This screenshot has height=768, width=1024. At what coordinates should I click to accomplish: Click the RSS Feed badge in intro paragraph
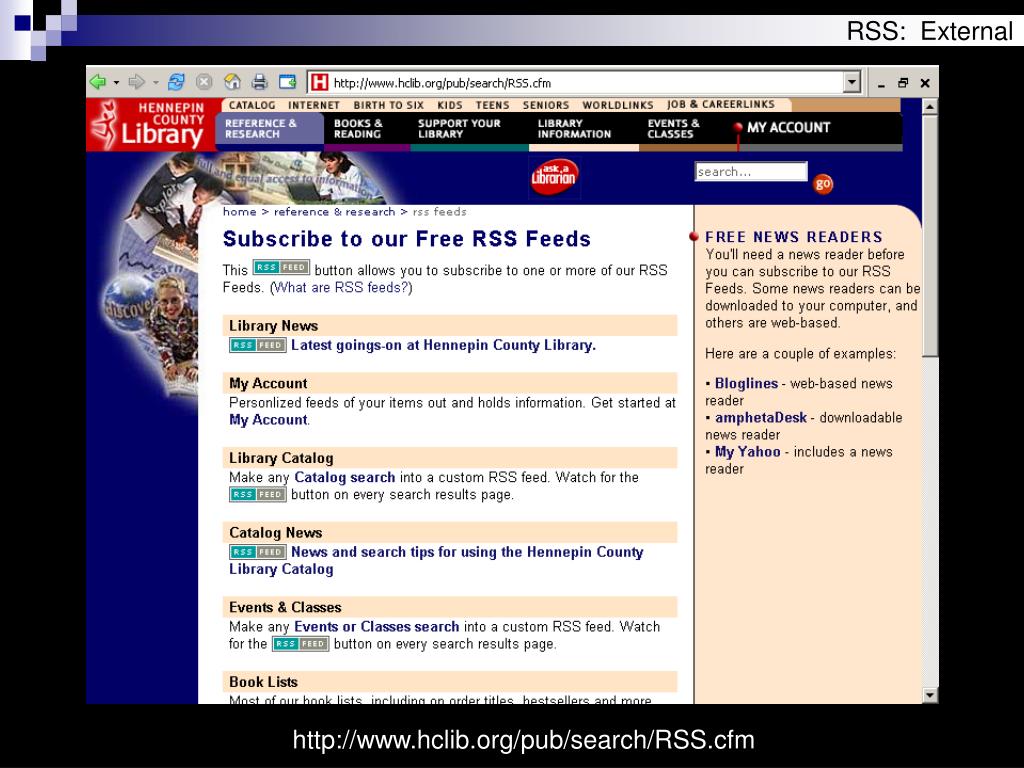(x=281, y=268)
